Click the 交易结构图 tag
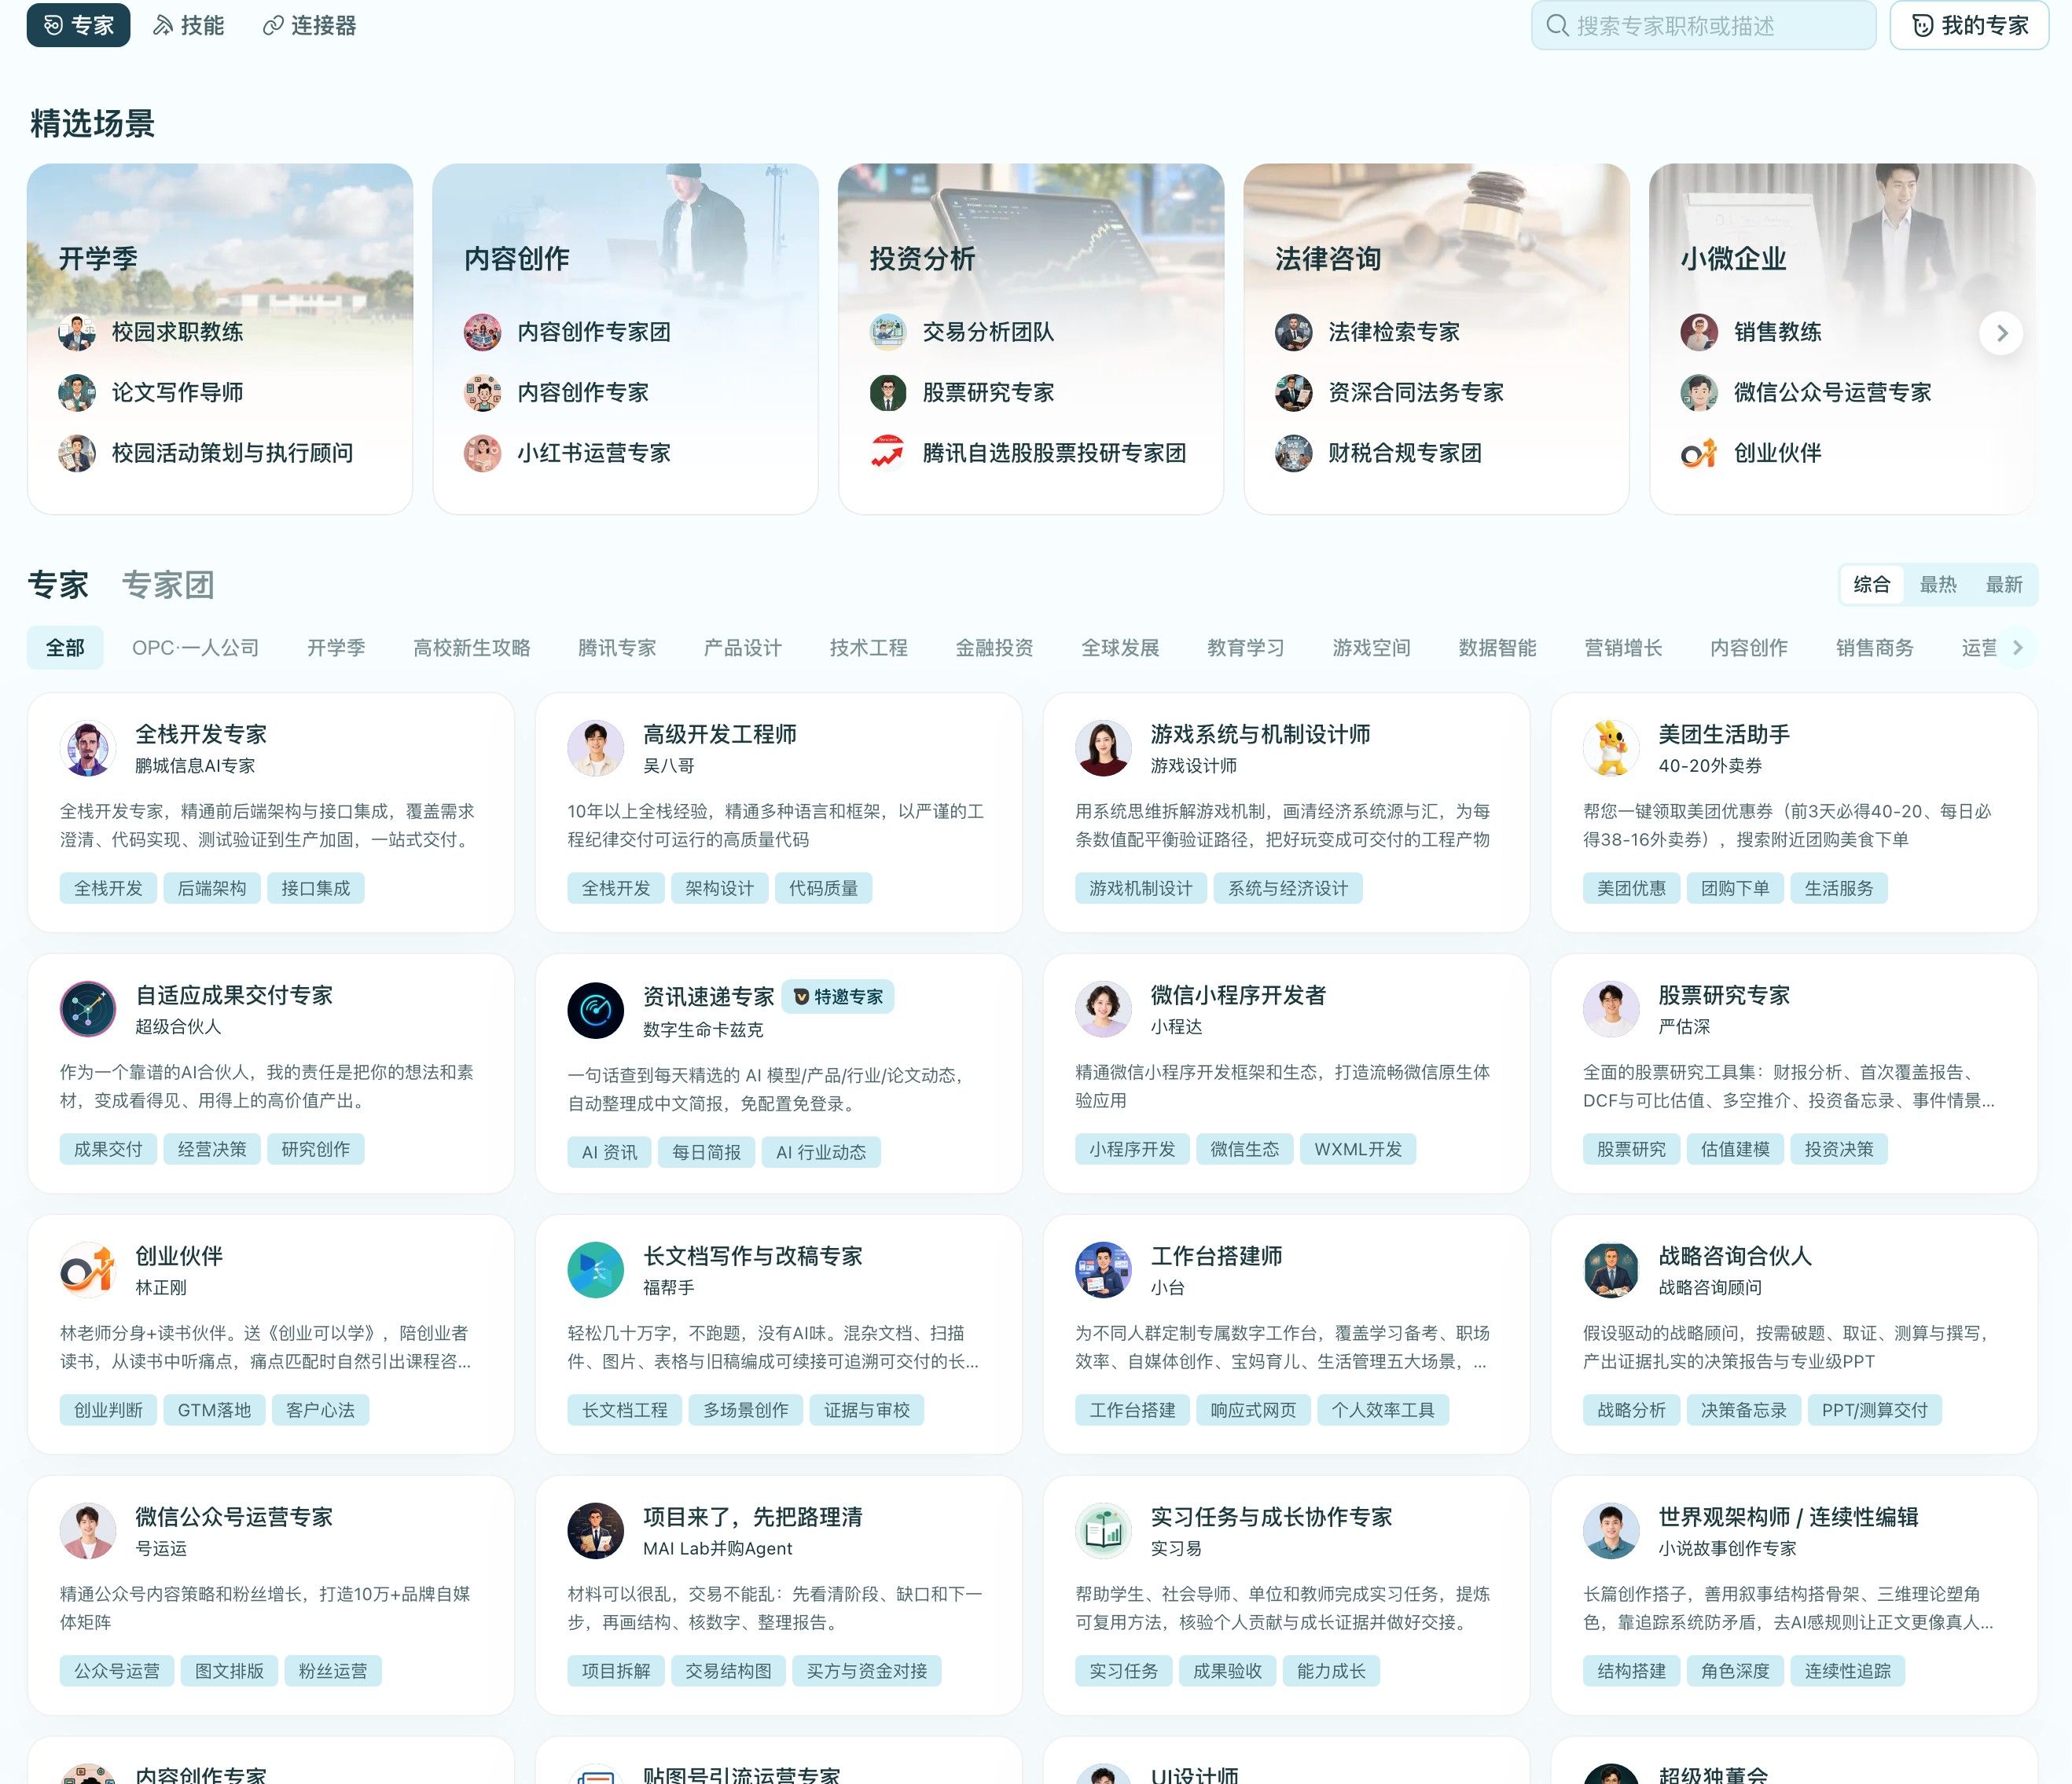 tap(728, 1671)
